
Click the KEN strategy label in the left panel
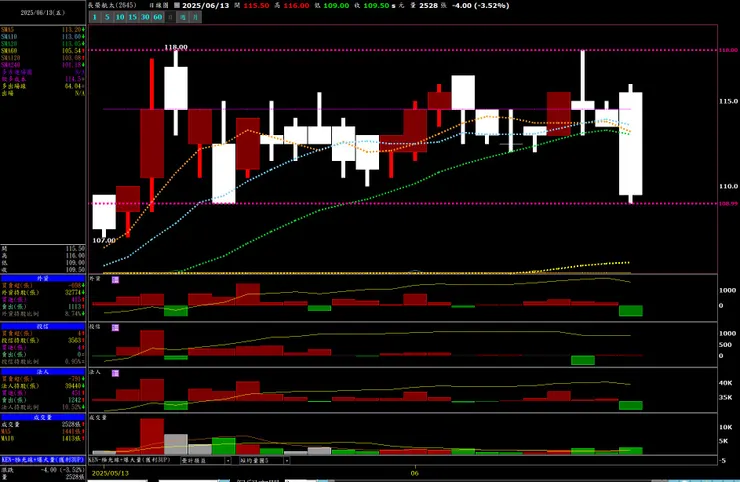click(43, 460)
